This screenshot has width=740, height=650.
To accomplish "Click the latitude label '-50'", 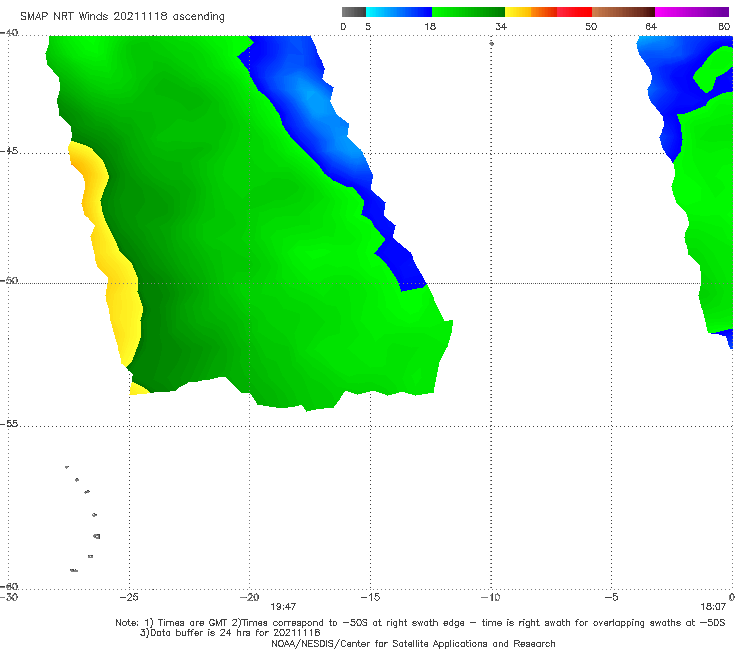I will click(9, 281).
